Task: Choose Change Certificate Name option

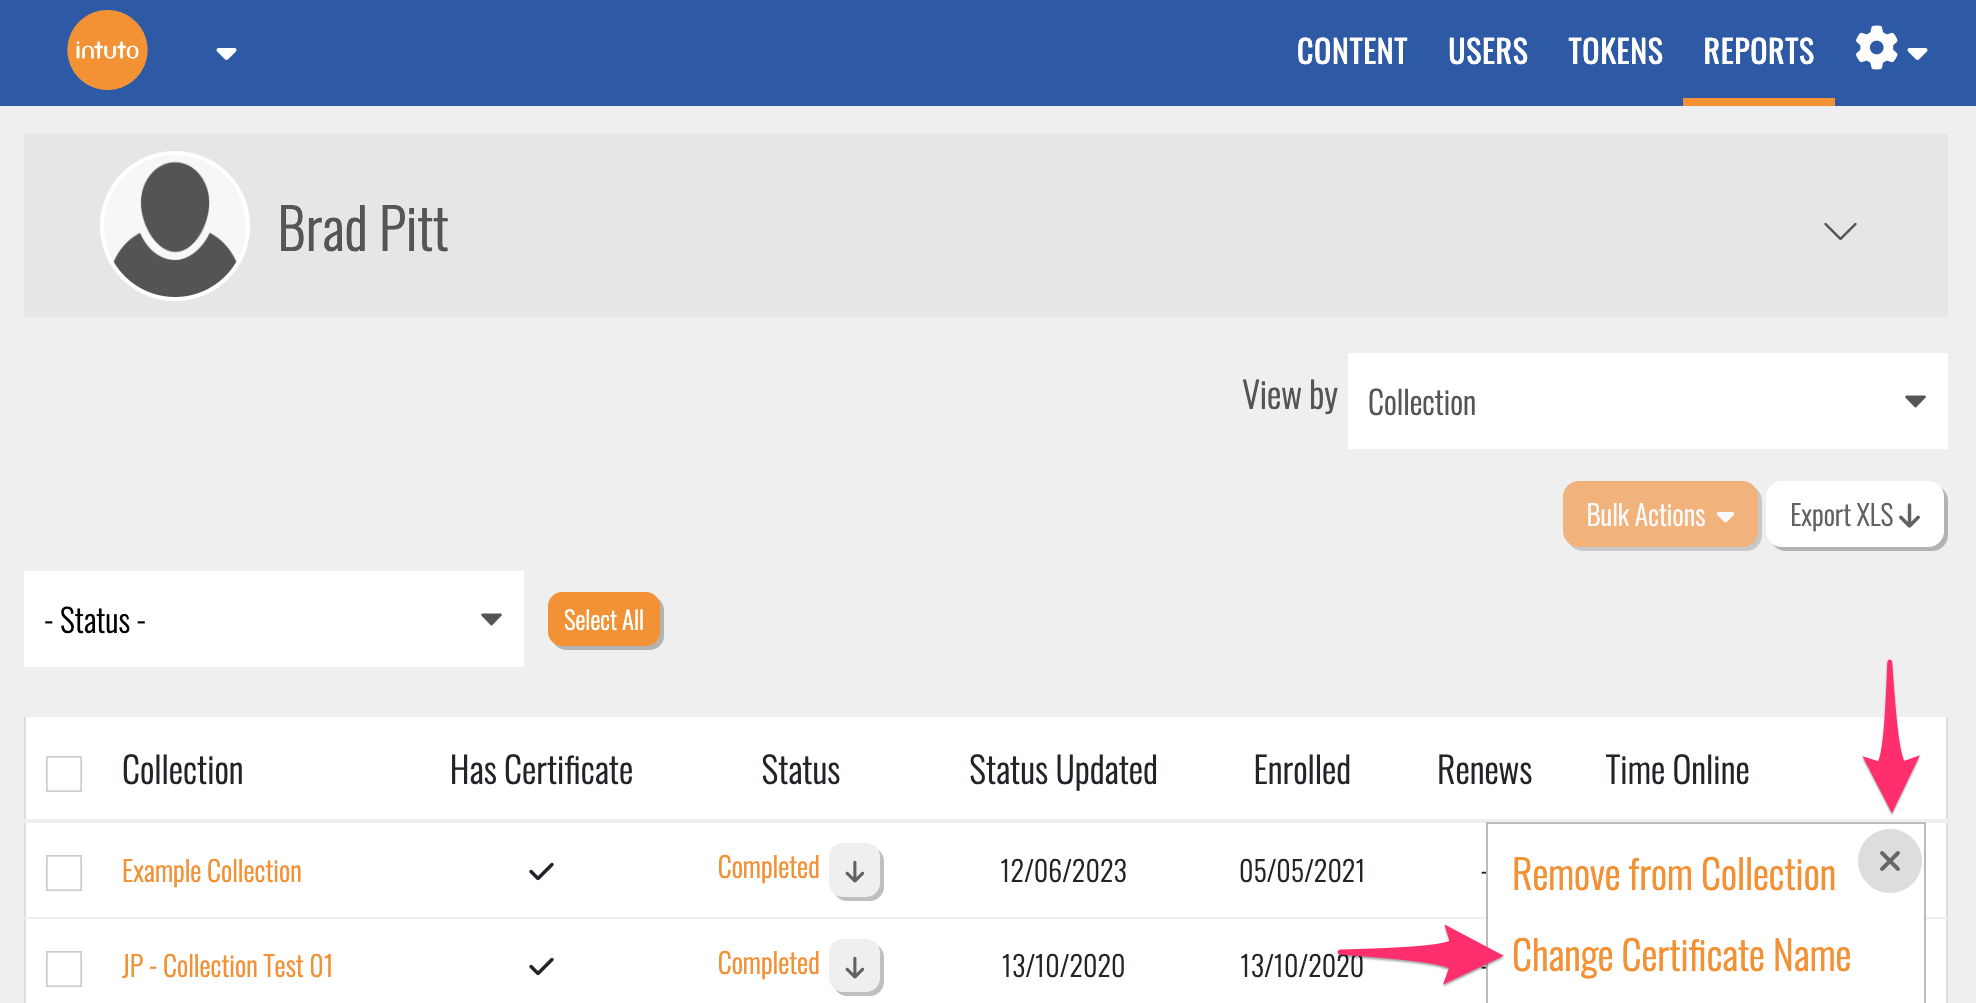Action: (x=1681, y=956)
